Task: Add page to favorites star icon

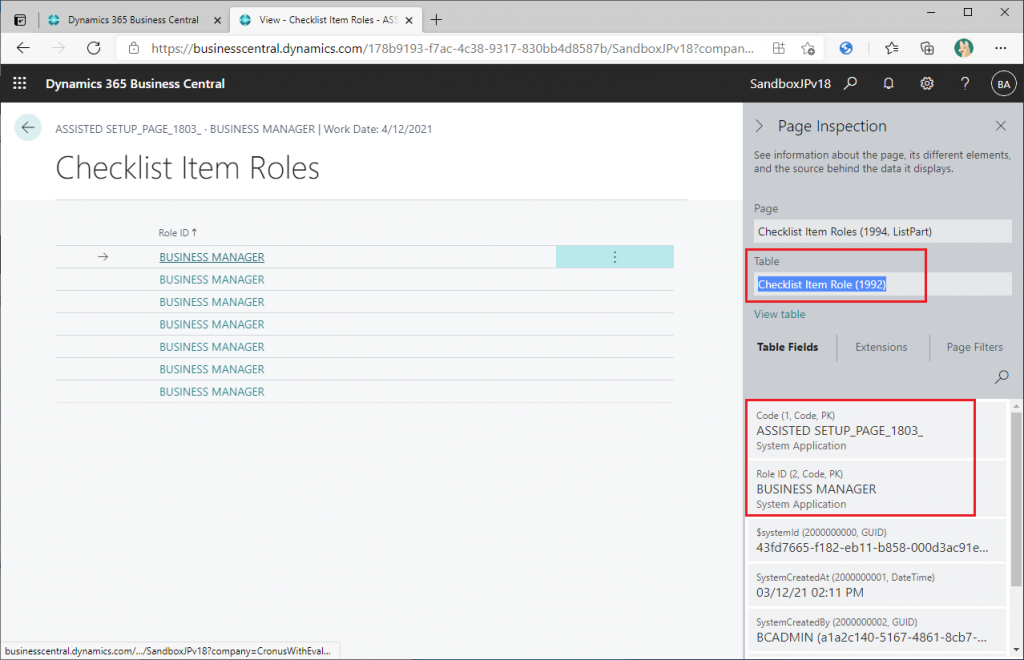Action: click(808, 48)
